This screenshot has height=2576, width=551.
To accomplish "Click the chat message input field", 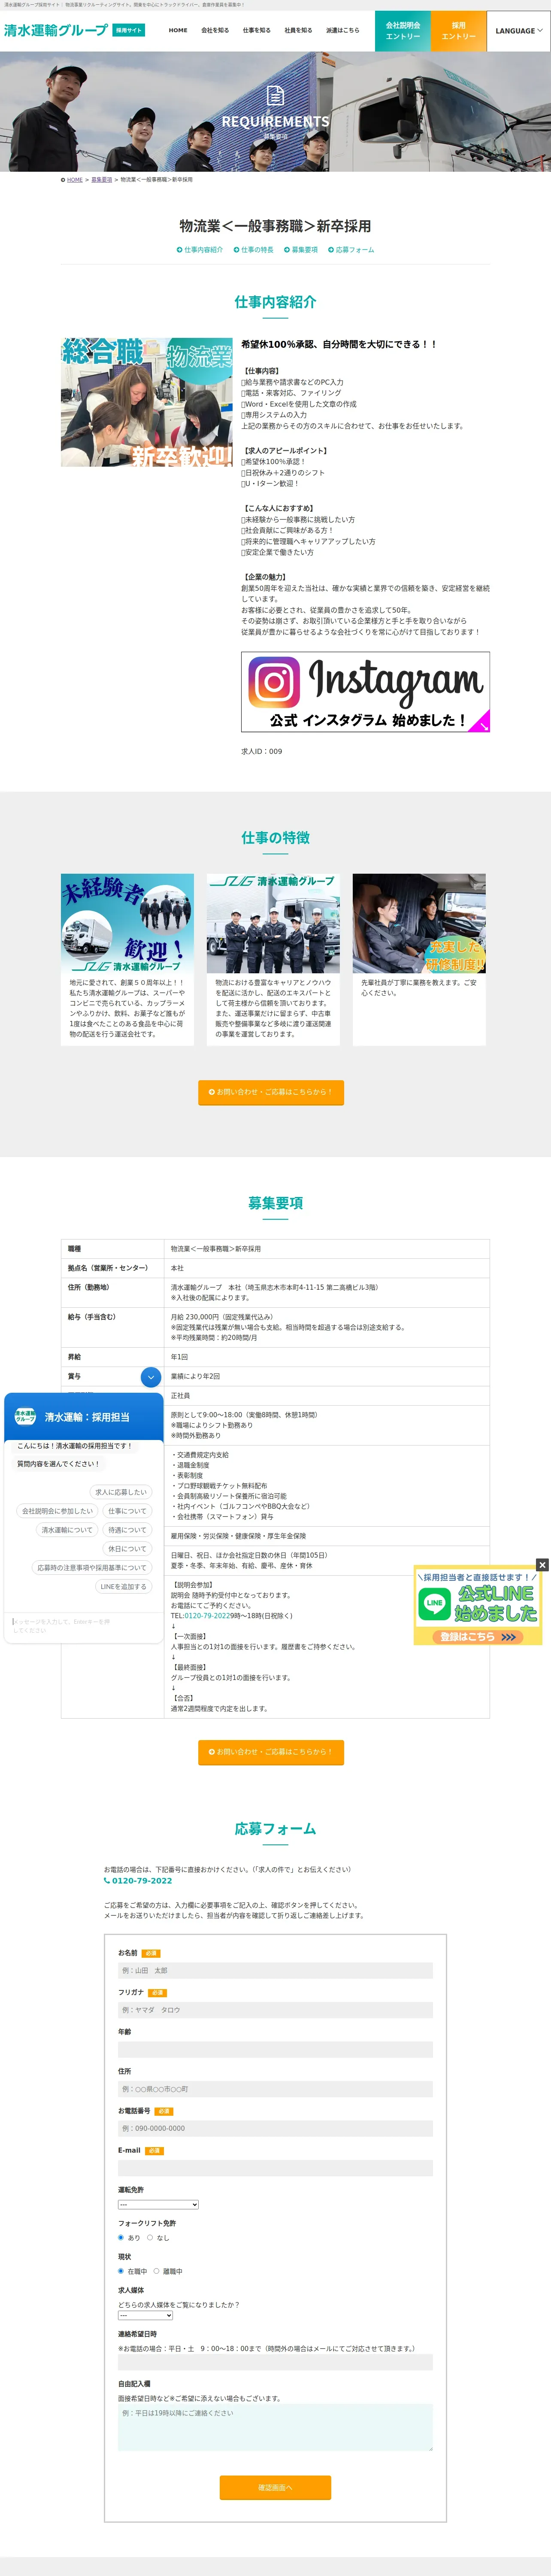I will click(83, 1625).
